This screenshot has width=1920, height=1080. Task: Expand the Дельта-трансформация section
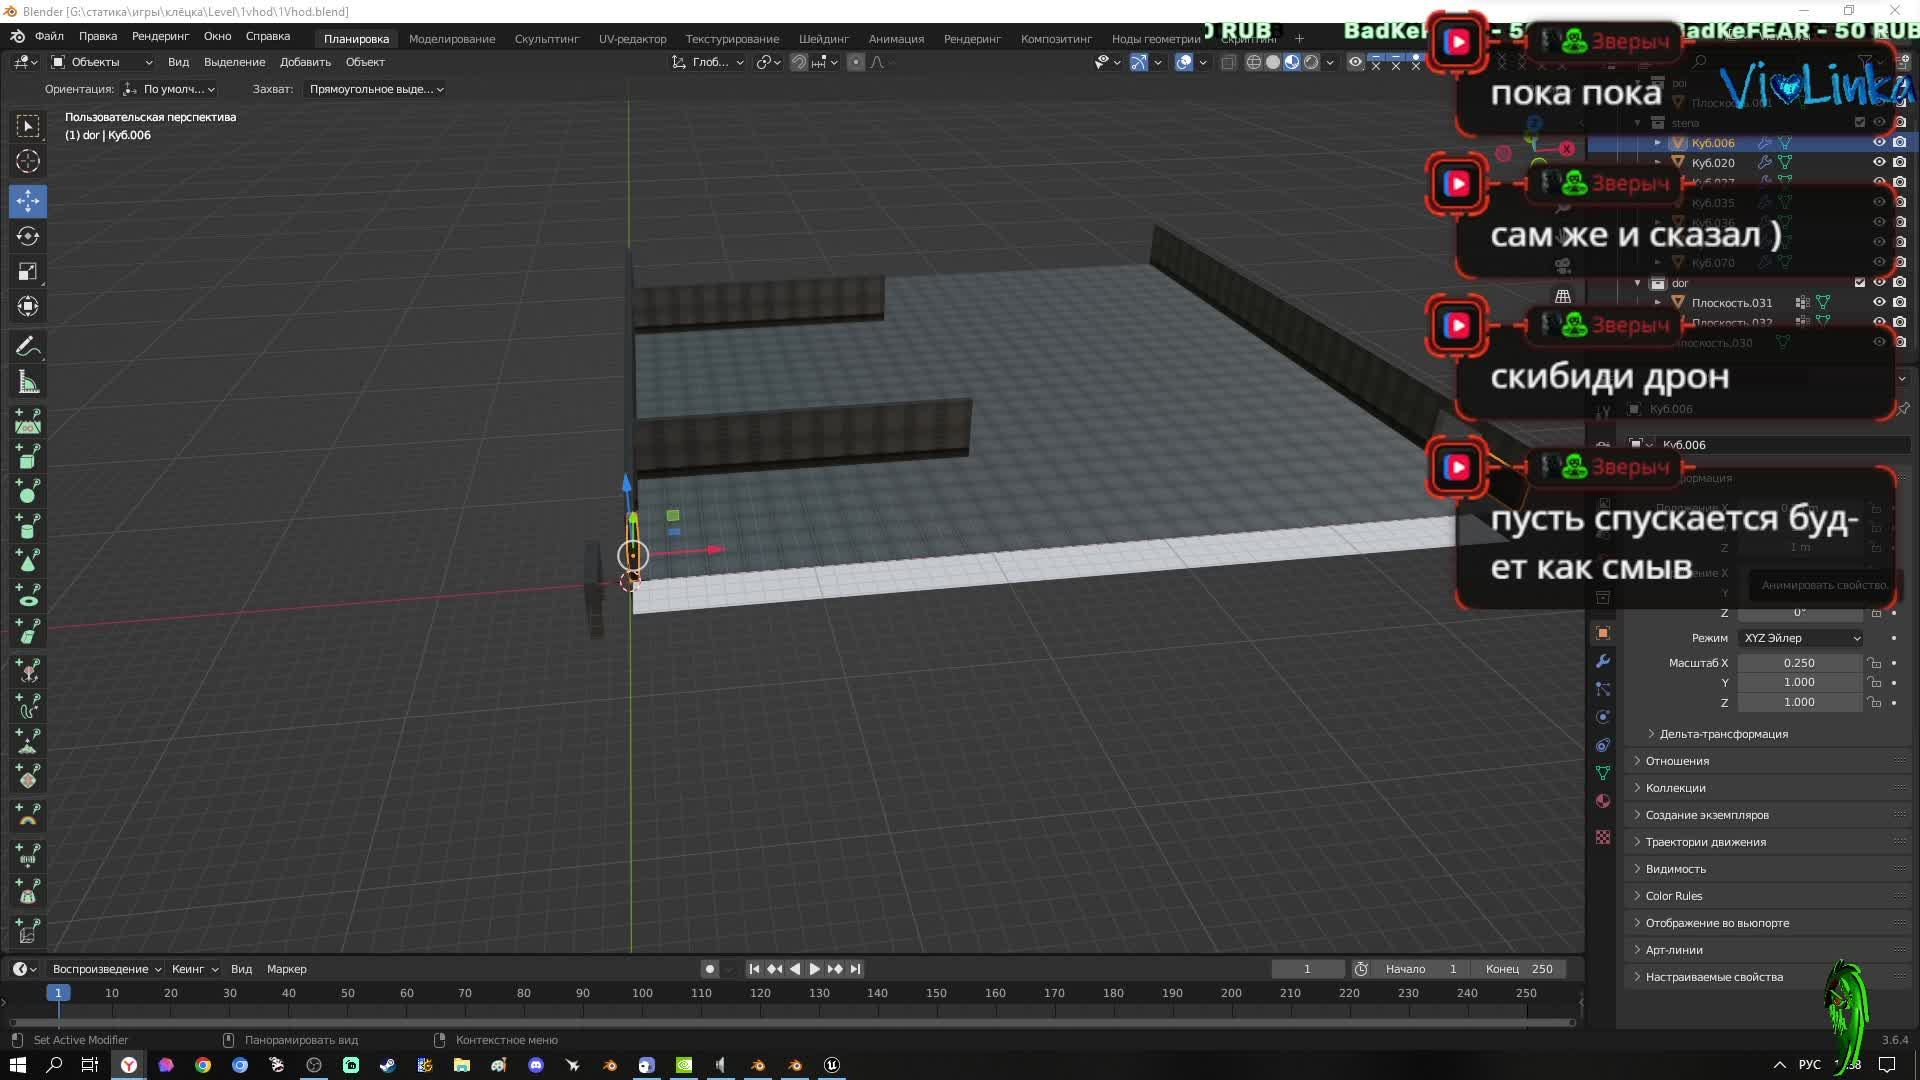click(x=1723, y=734)
